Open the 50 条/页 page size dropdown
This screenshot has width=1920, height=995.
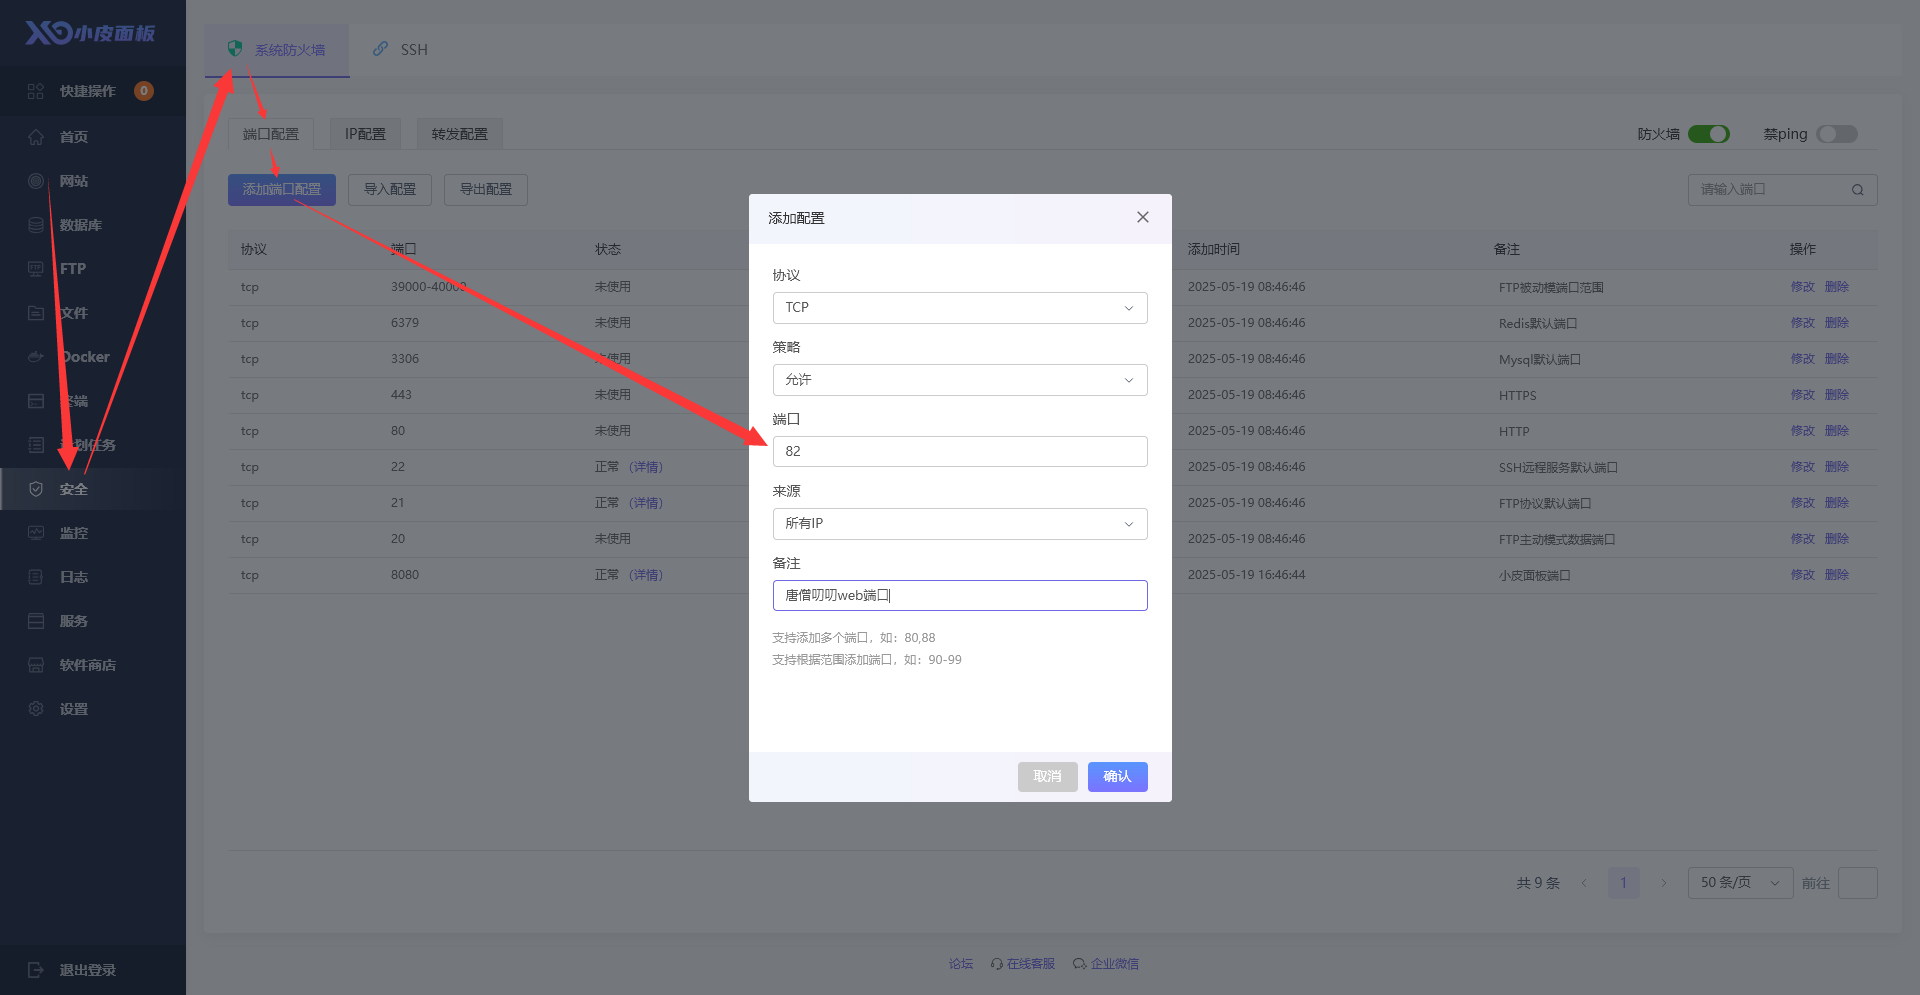1739,883
